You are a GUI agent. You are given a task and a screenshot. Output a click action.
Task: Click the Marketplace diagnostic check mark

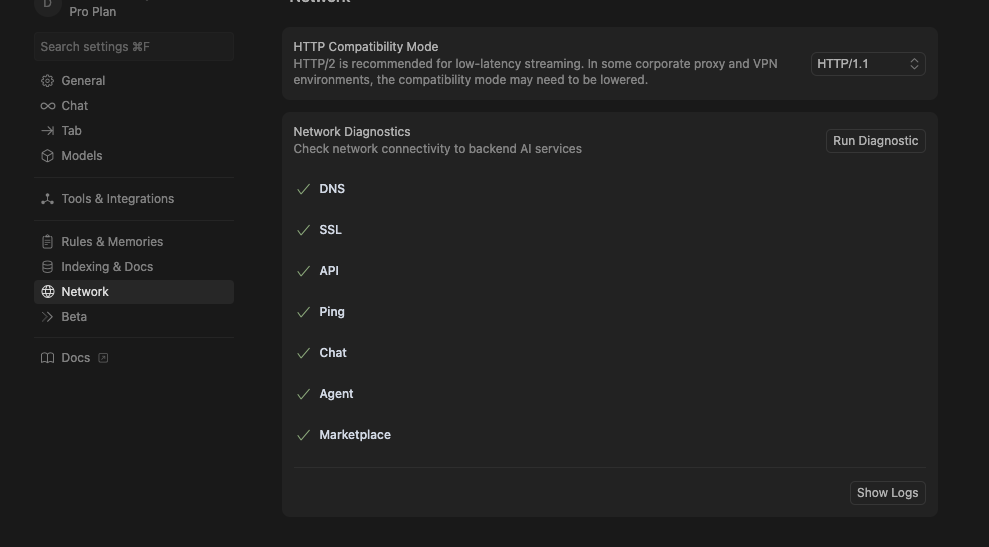coord(303,435)
